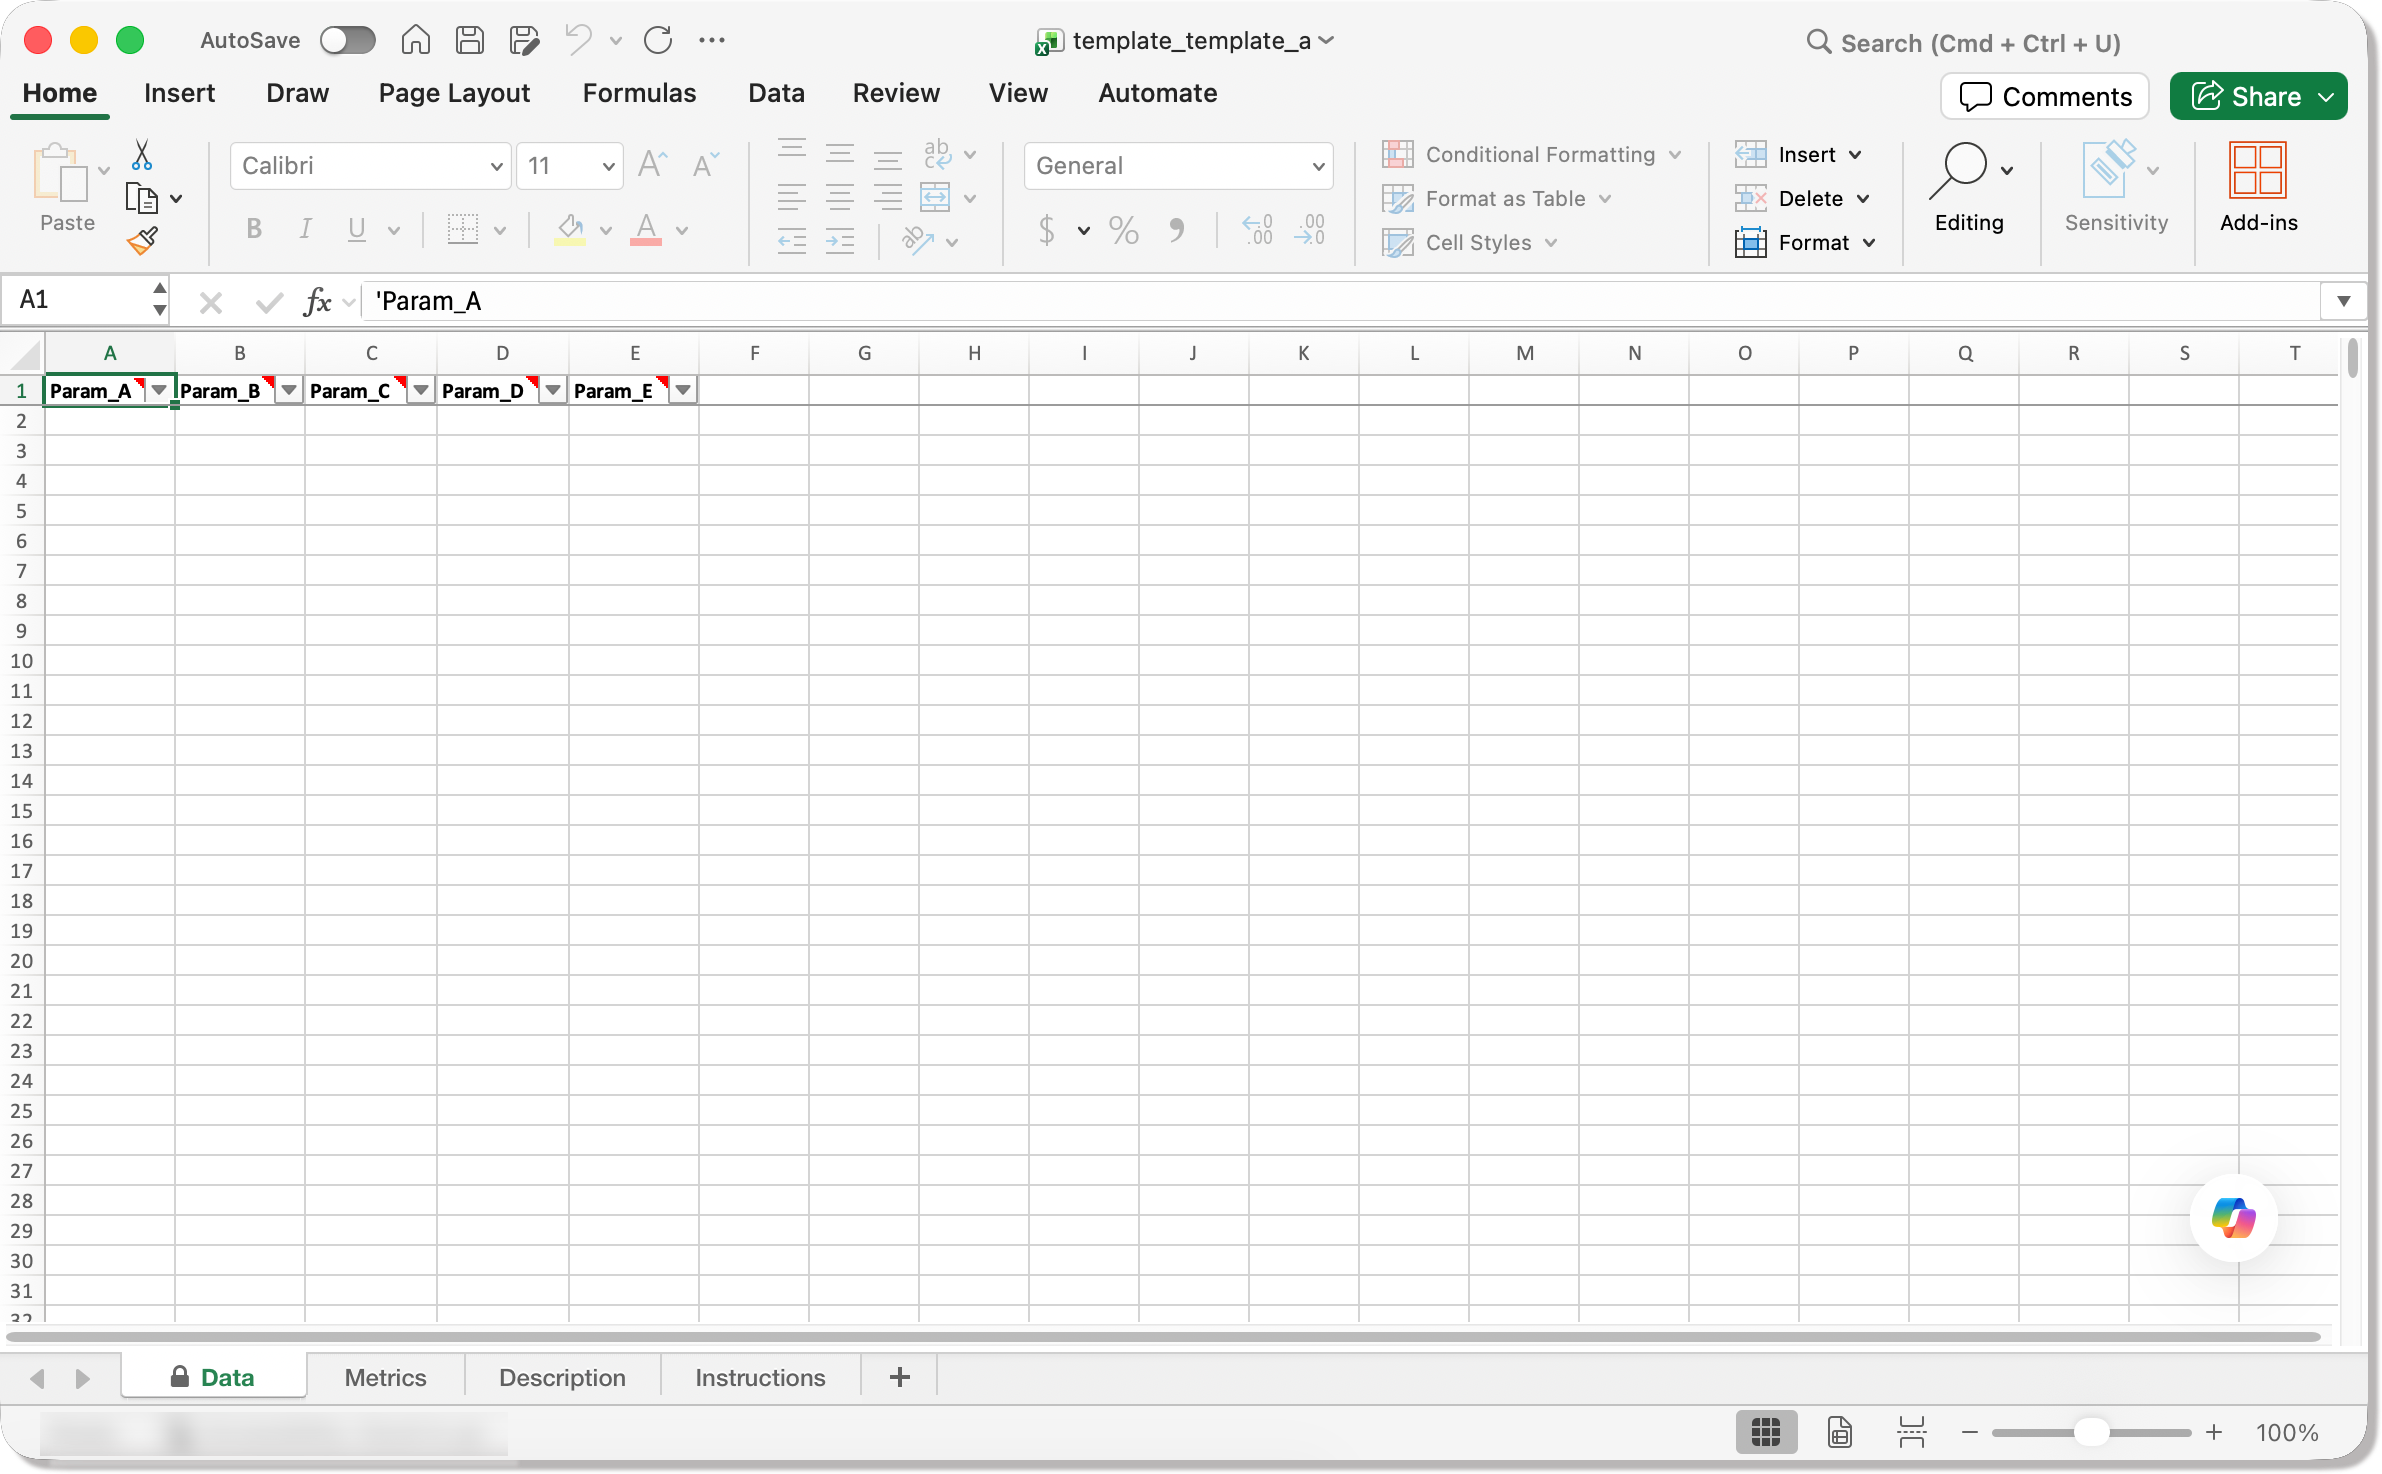The height and width of the screenshot is (1474, 2382).
Task: Click the Insert cells button
Action: 1797,155
